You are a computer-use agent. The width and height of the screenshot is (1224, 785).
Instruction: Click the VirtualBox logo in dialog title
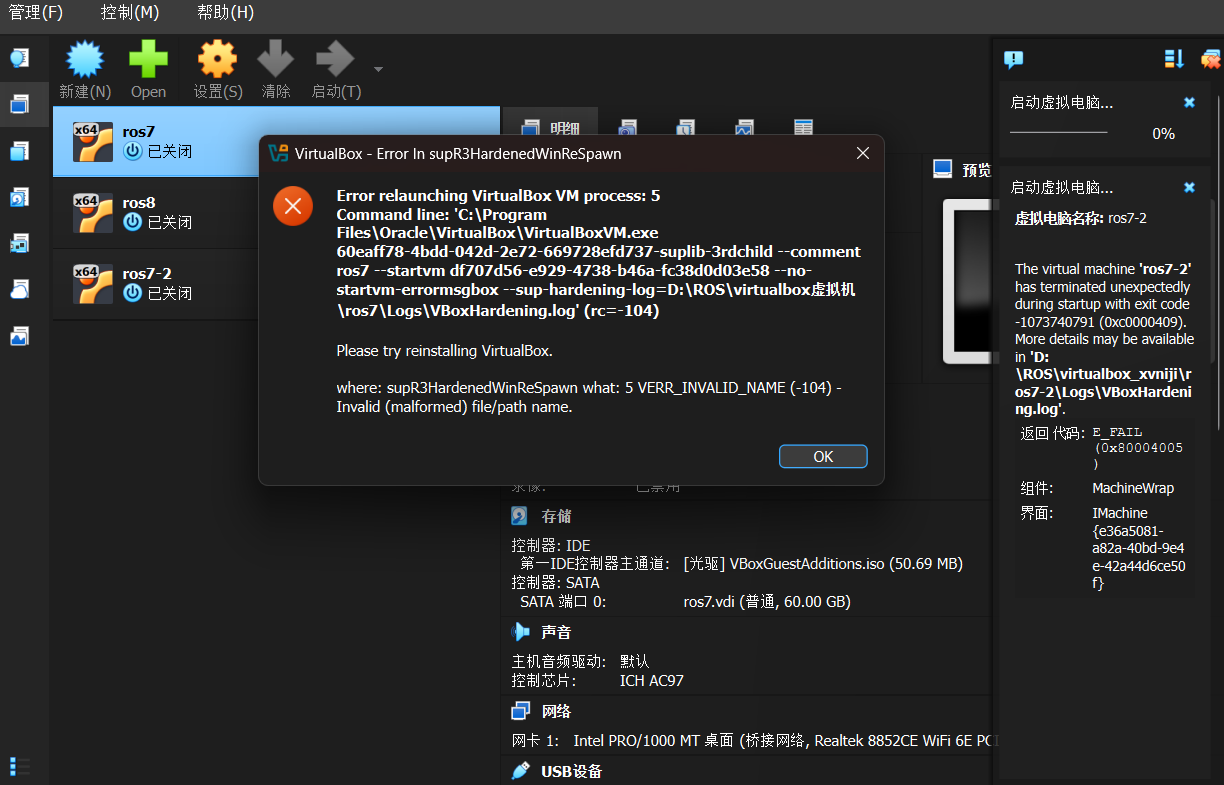(x=279, y=153)
